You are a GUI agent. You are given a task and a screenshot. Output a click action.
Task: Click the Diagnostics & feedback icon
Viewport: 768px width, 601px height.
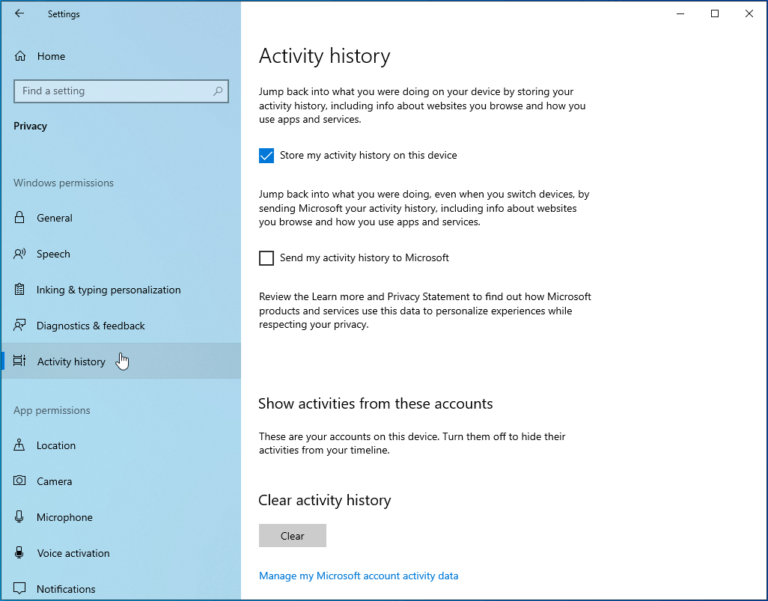pyautogui.click(x=19, y=325)
